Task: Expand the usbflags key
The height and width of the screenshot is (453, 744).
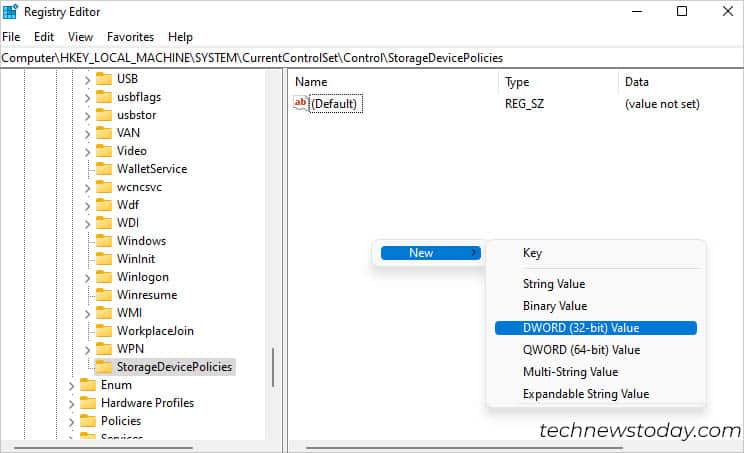Action: coord(87,98)
